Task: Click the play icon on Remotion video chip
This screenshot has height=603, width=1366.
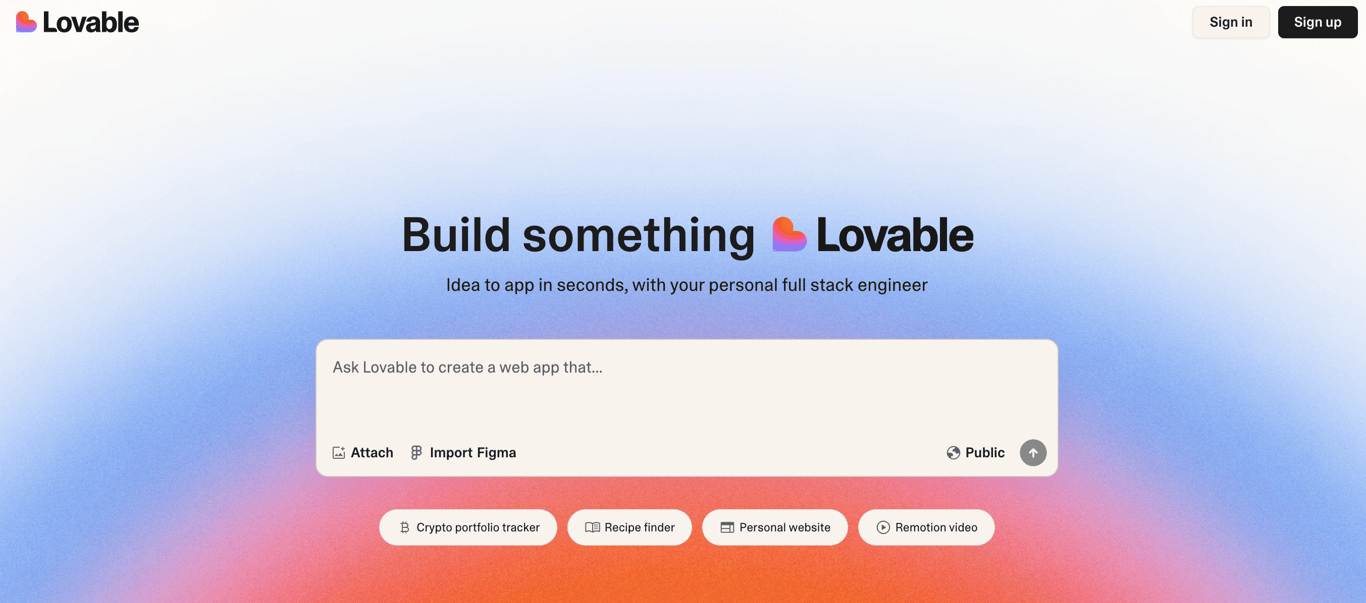Action: point(884,527)
